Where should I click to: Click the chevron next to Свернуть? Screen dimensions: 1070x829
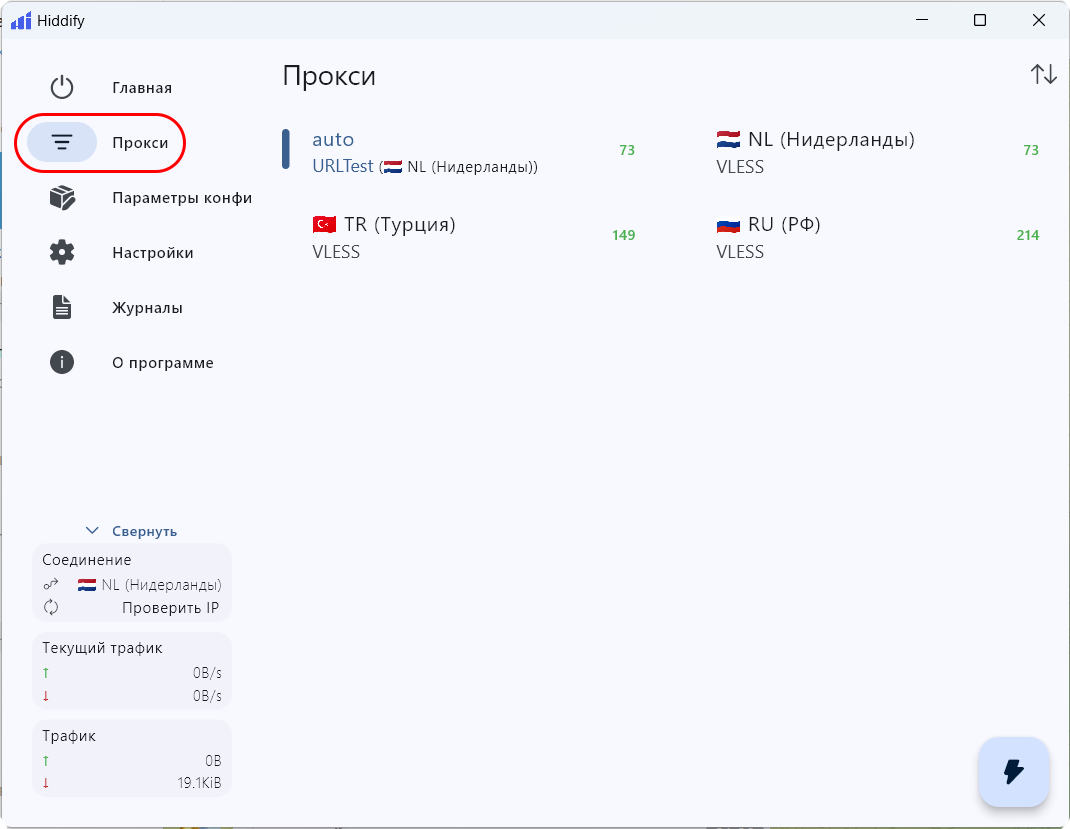[93, 531]
